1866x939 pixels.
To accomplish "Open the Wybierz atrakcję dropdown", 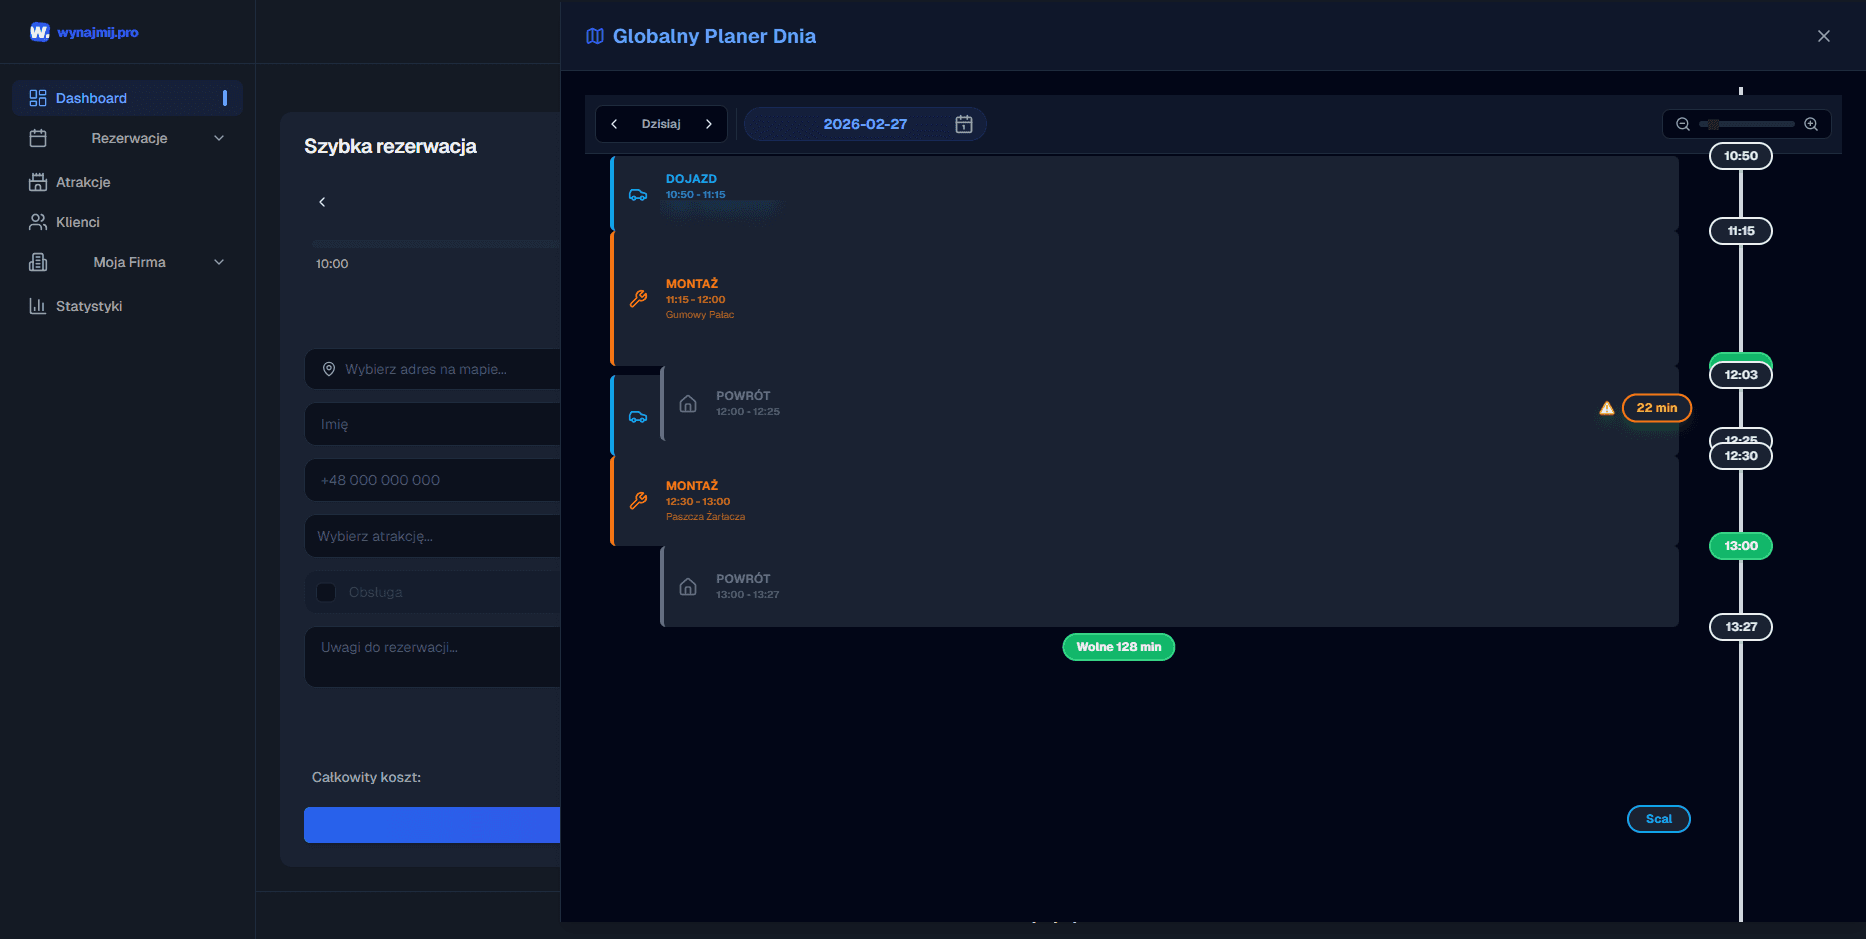I will (432, 536).
